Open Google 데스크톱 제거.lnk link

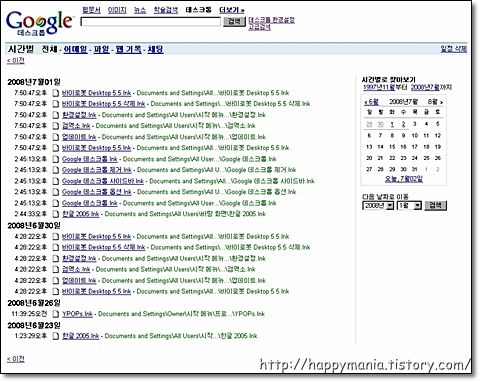point(97,170)
